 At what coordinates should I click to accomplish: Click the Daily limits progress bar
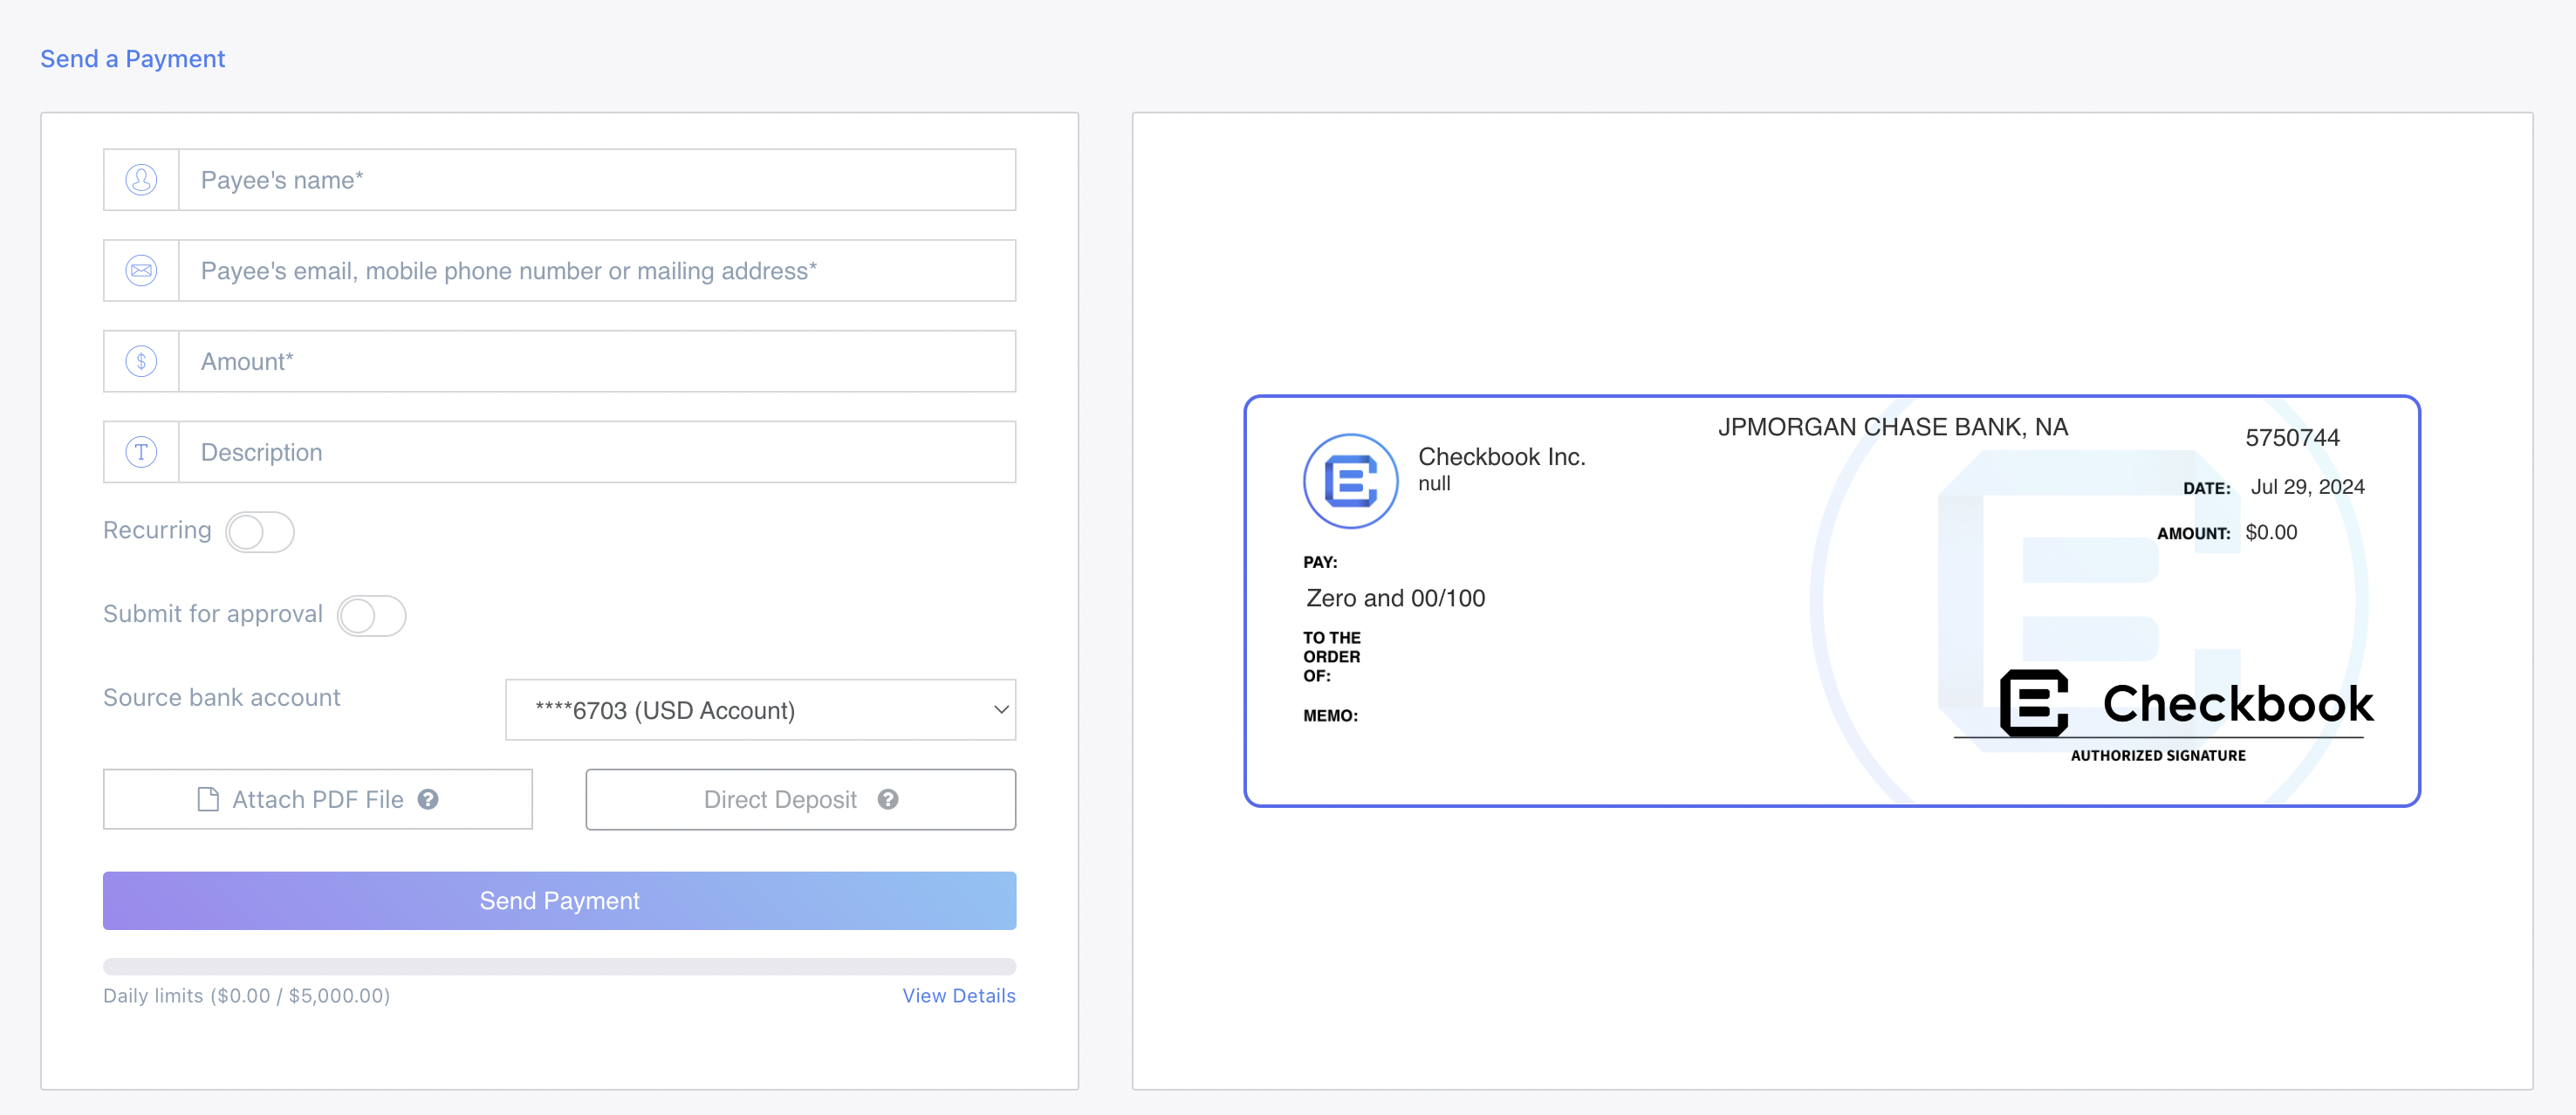point(560,966)
